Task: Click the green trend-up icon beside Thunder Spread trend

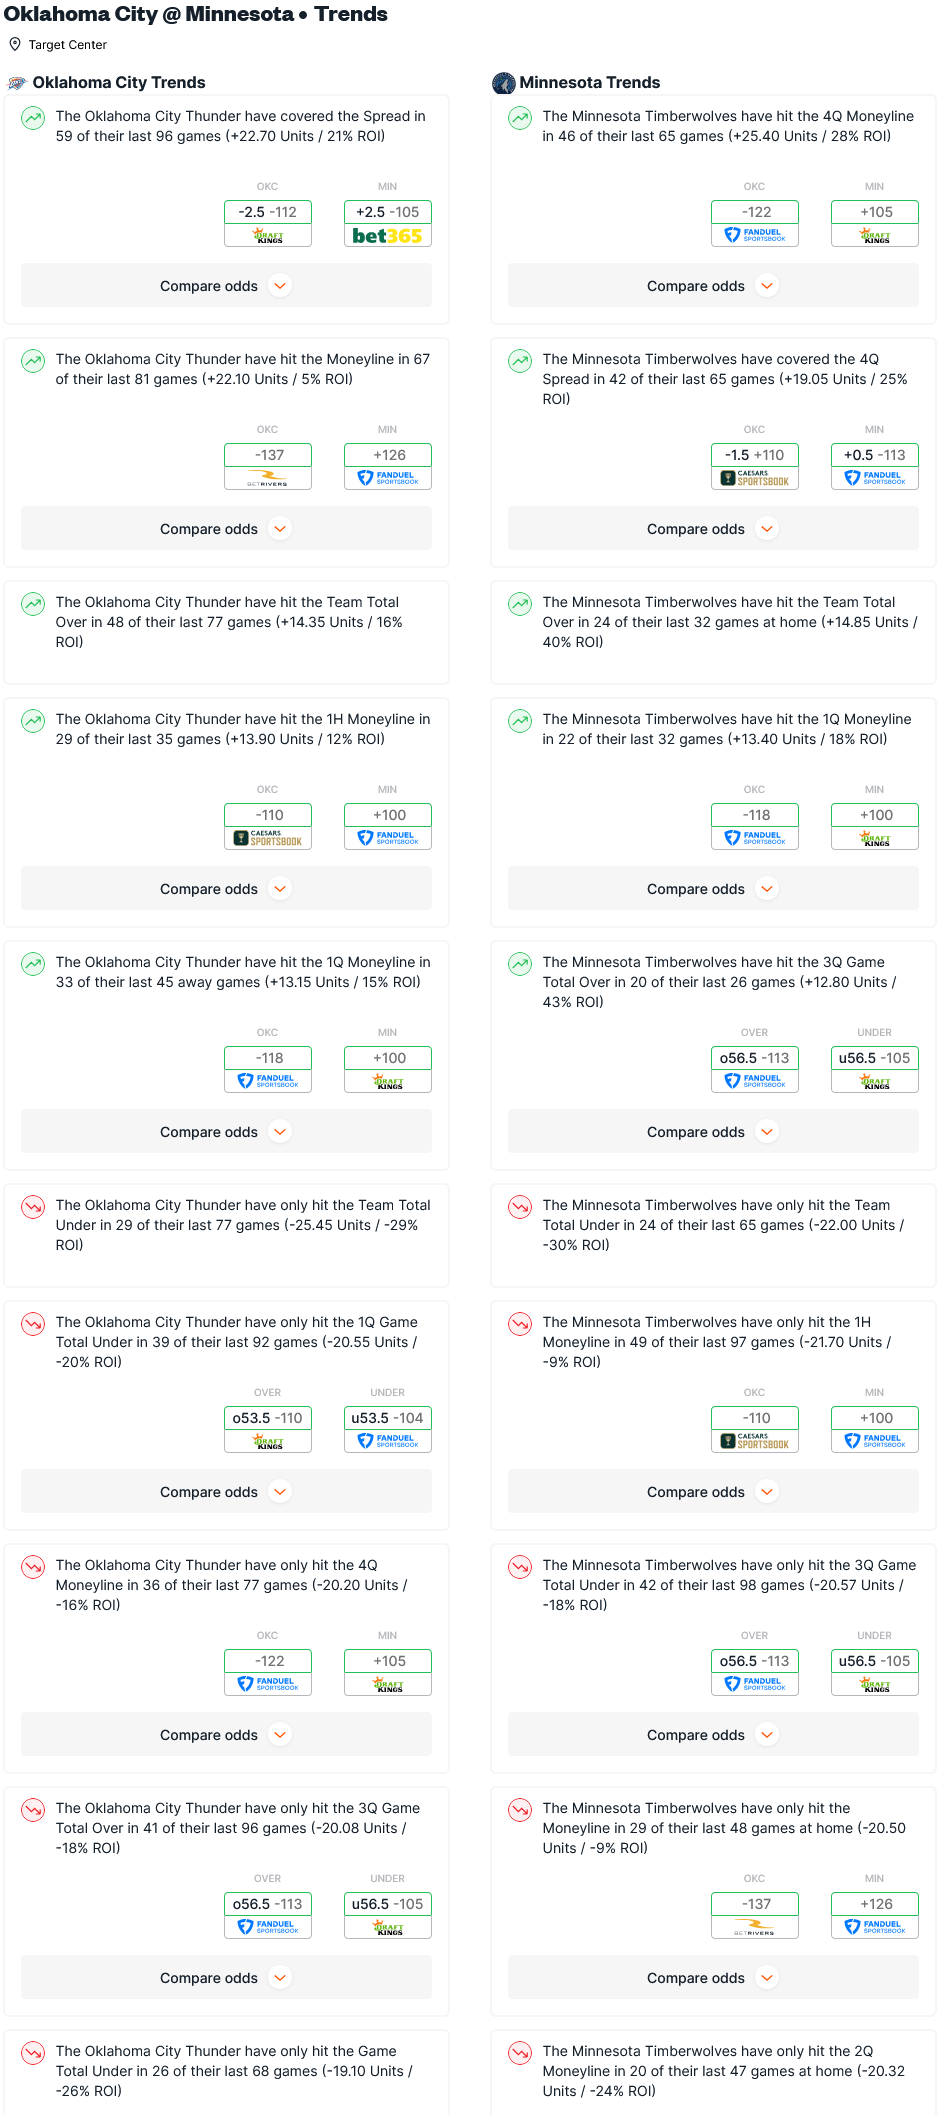Action: click(33, 119)
